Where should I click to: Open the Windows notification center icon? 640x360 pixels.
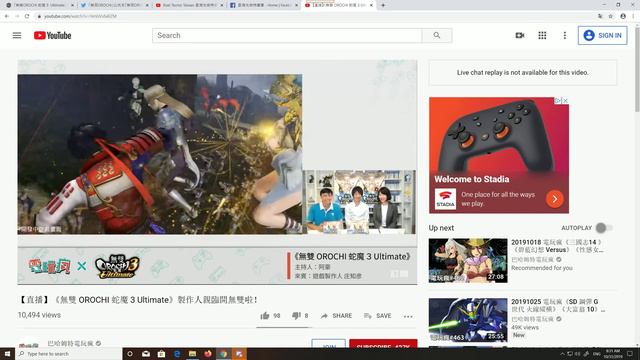[630, 354]
